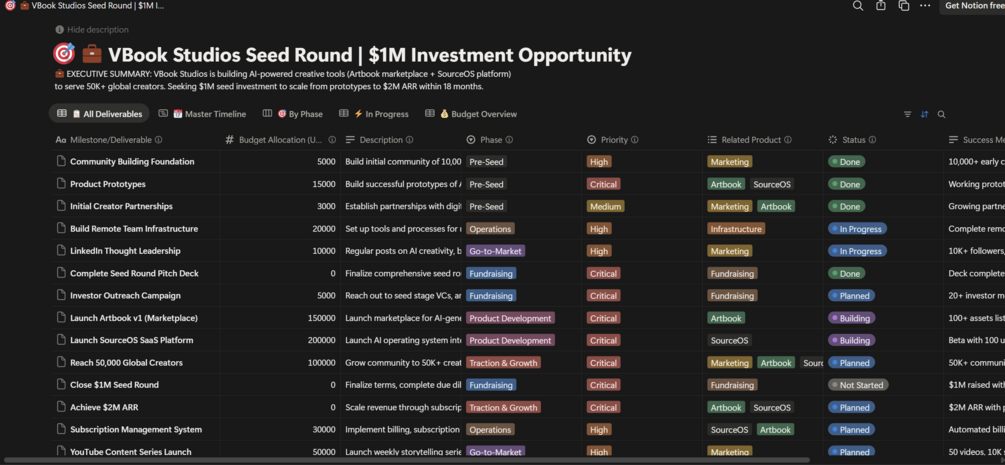Click the duplicate page icon
The width and height of the screenshot is (1005, 465).
(903, 6)
